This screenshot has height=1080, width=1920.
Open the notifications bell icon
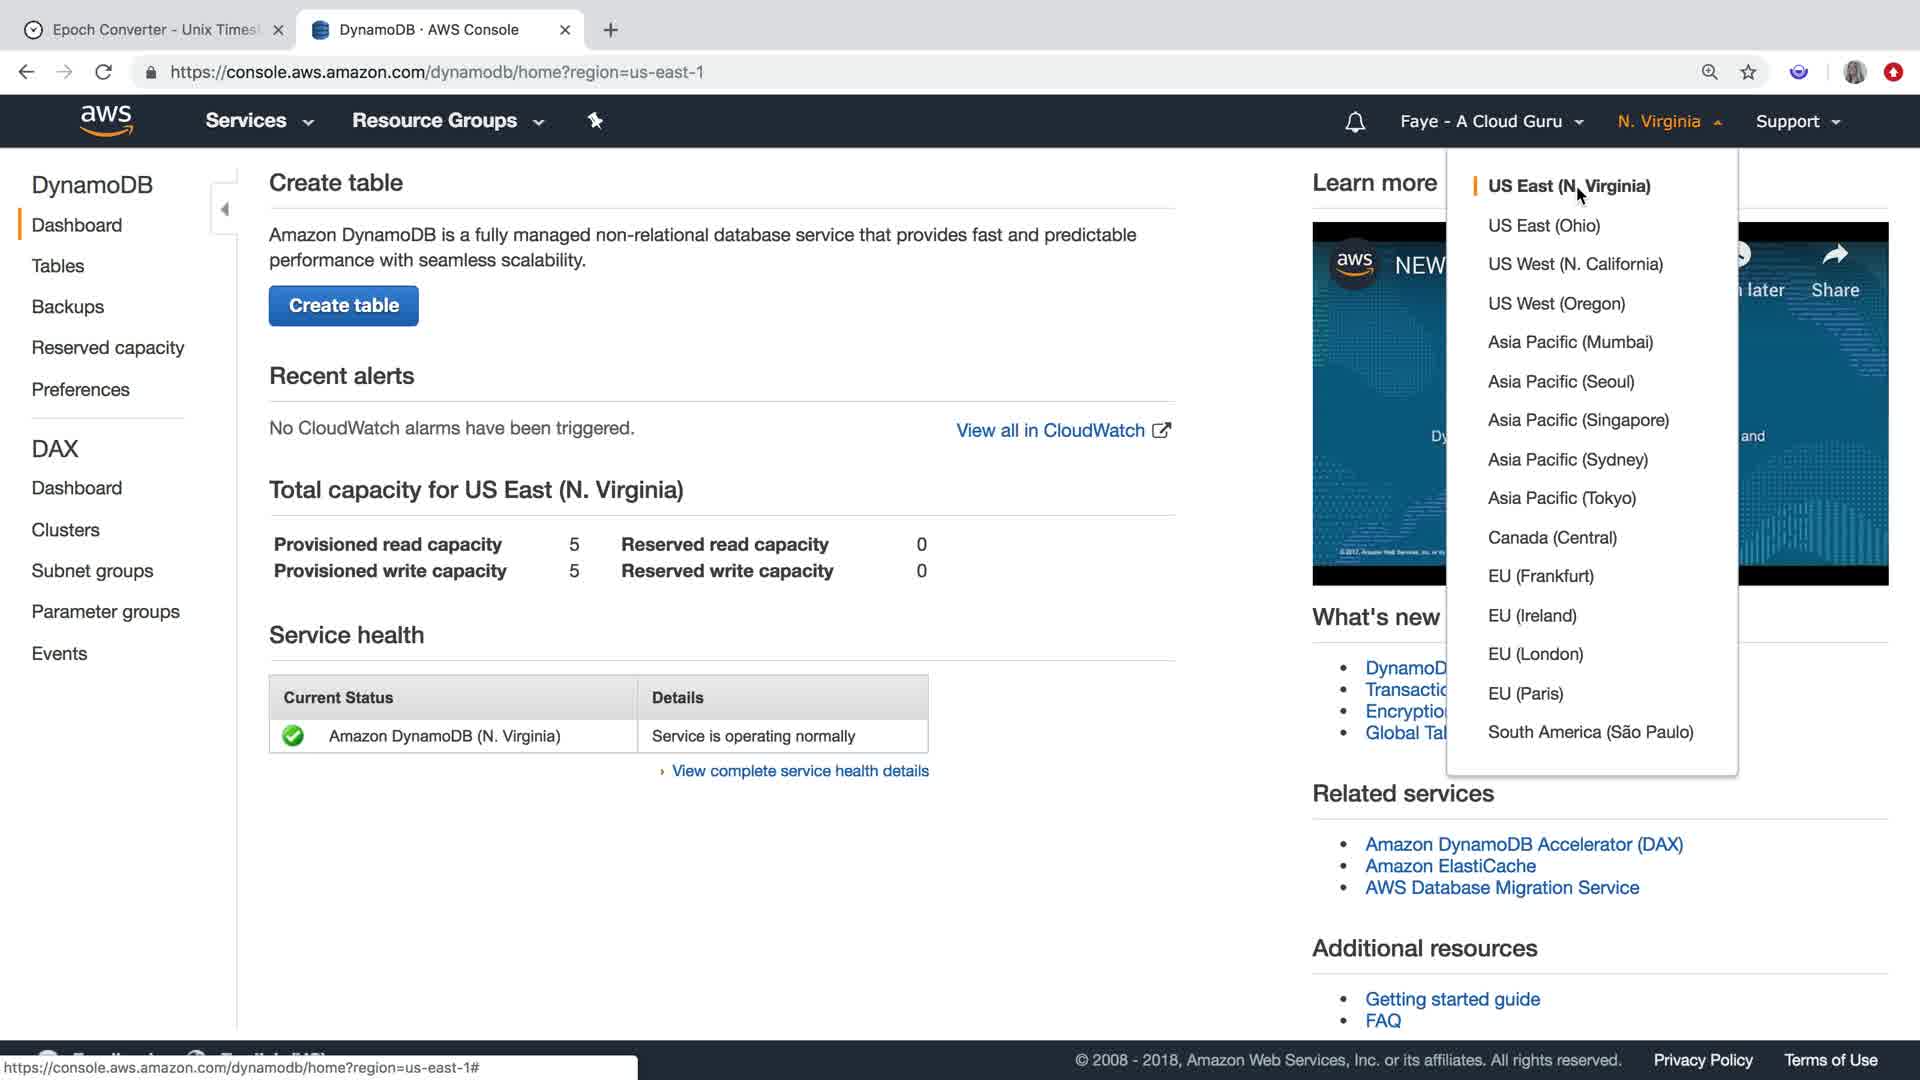[x=1355, y=122]
